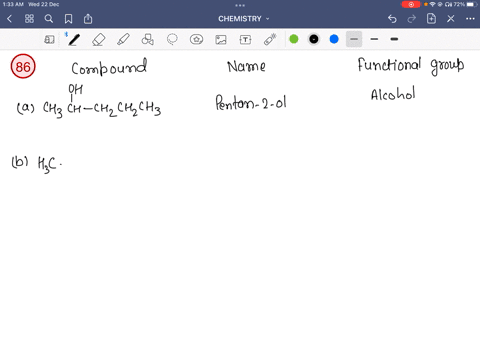480x360 pixels.
Task: Select the Text box tool
Action: pyautogui.click(x=245, y=40)
